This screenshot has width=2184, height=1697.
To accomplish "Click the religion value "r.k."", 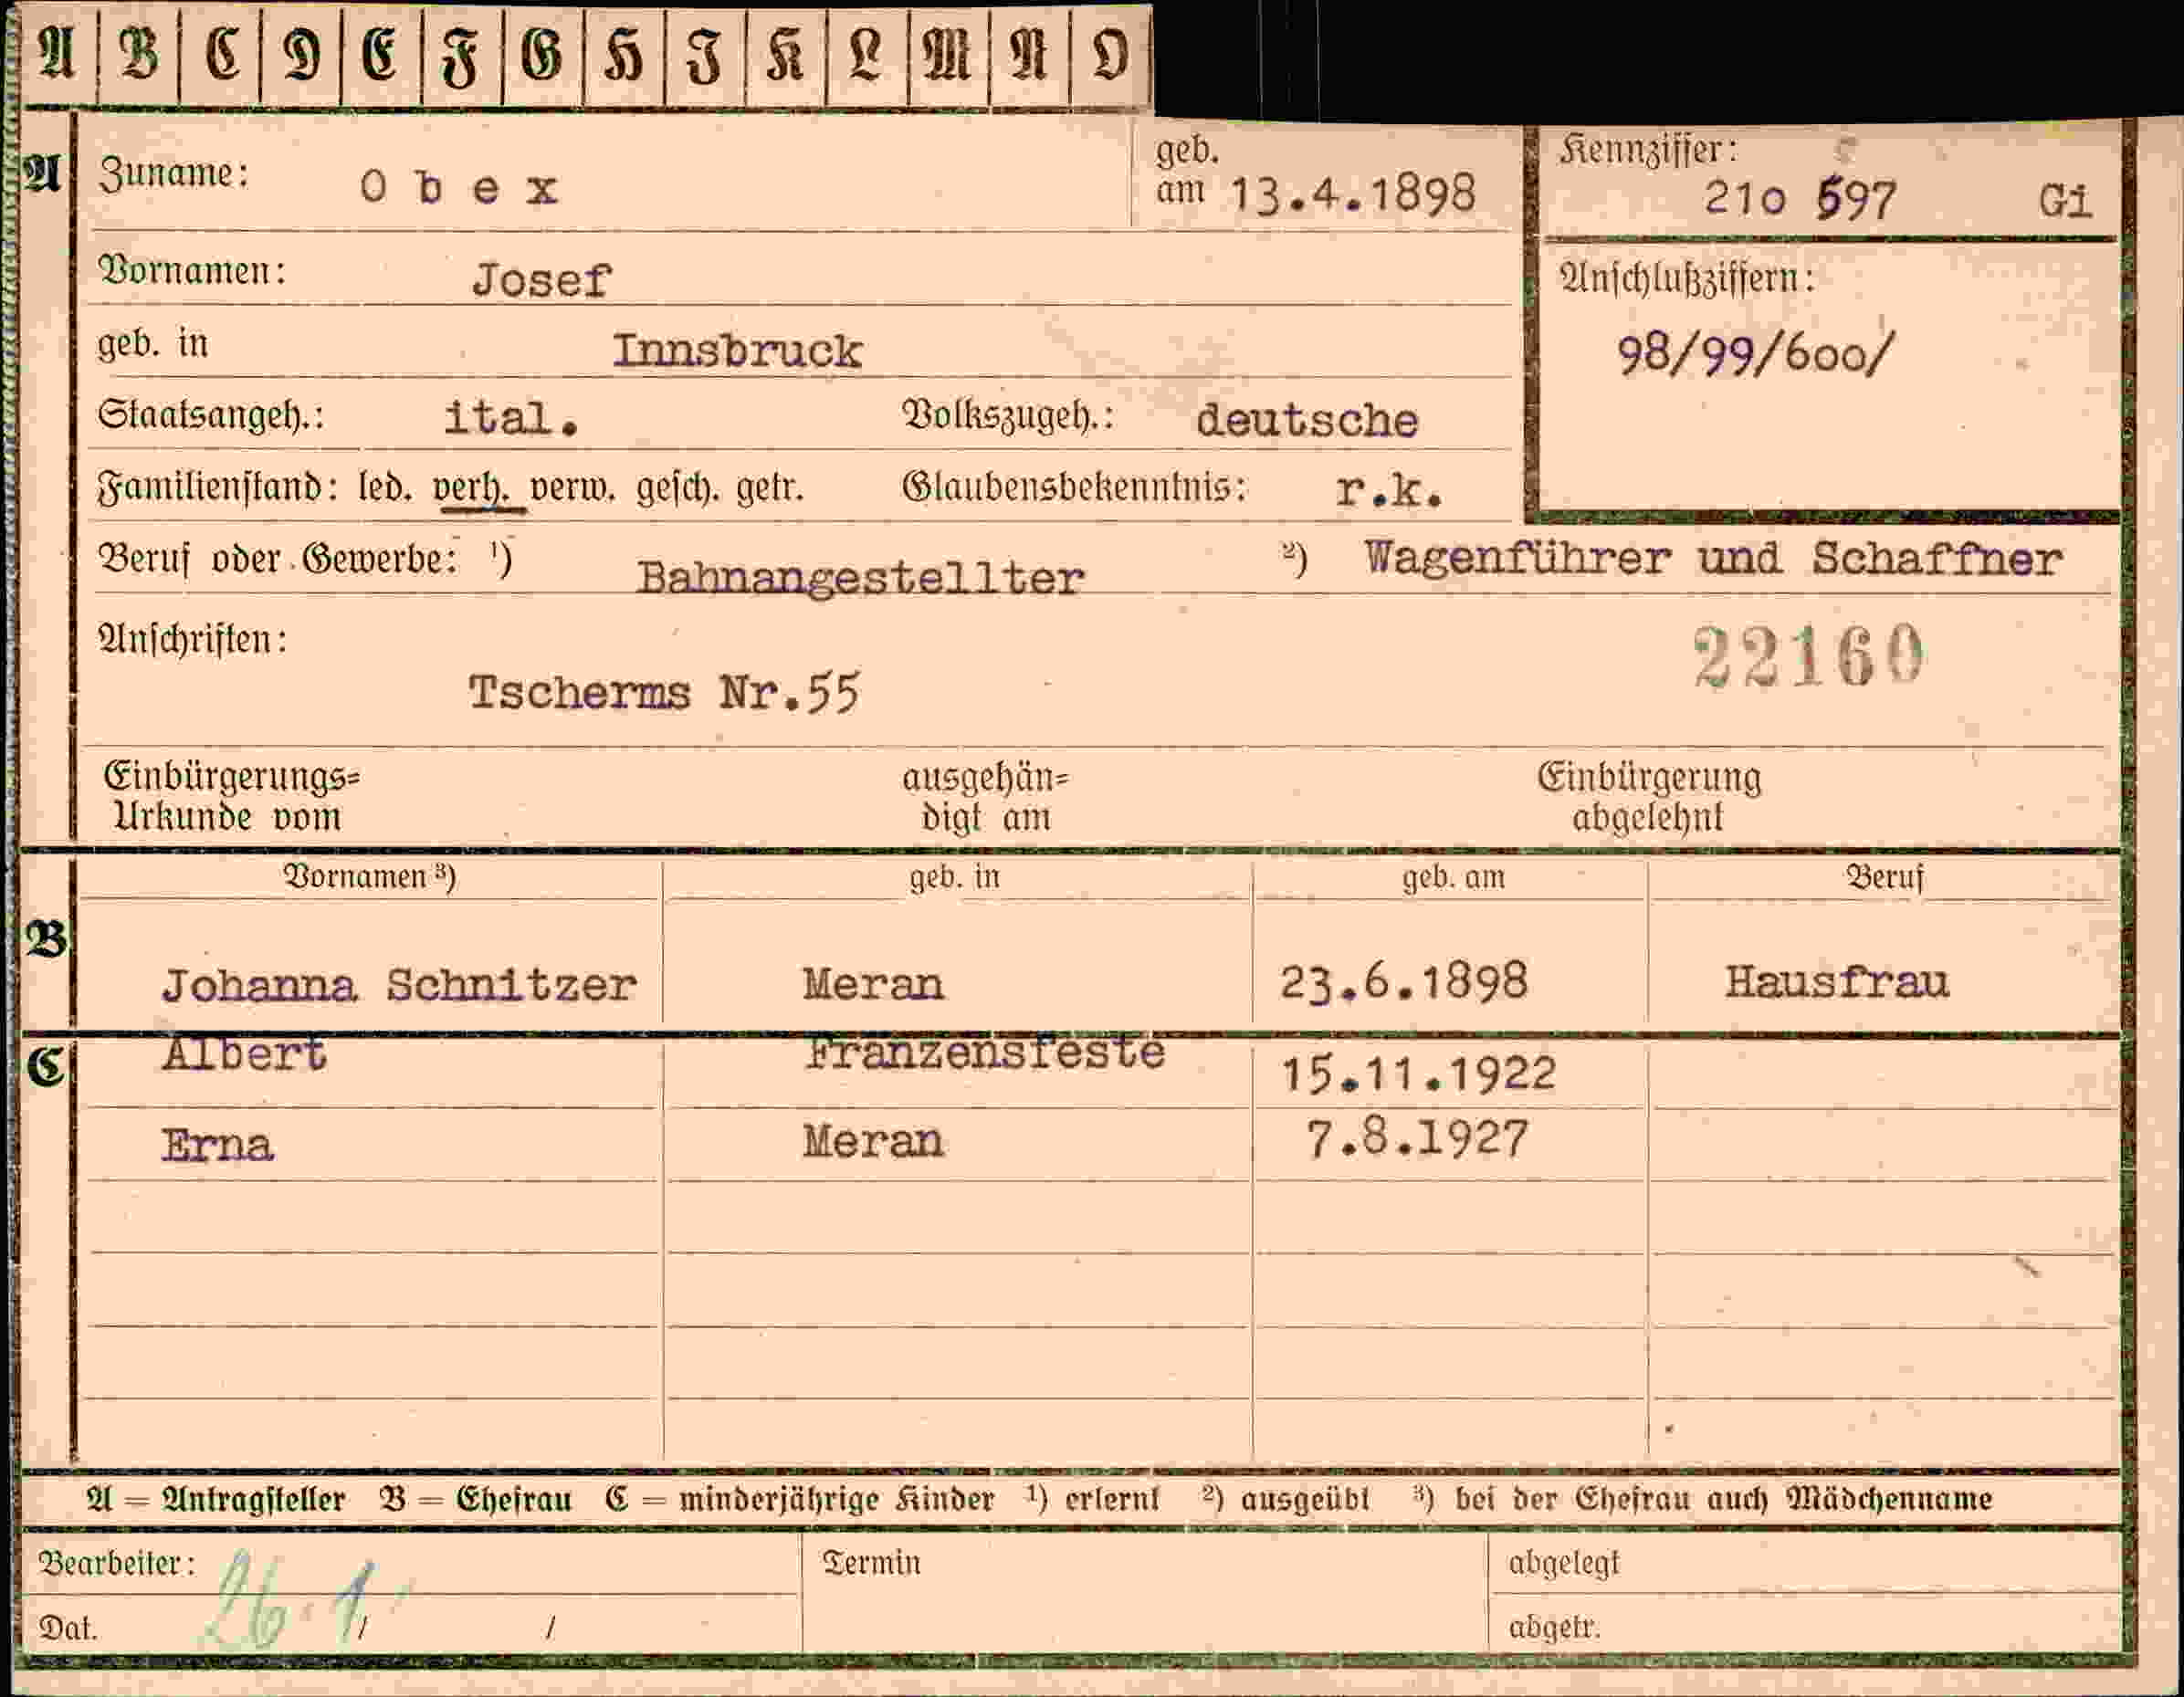I will tap(1388, 489).
